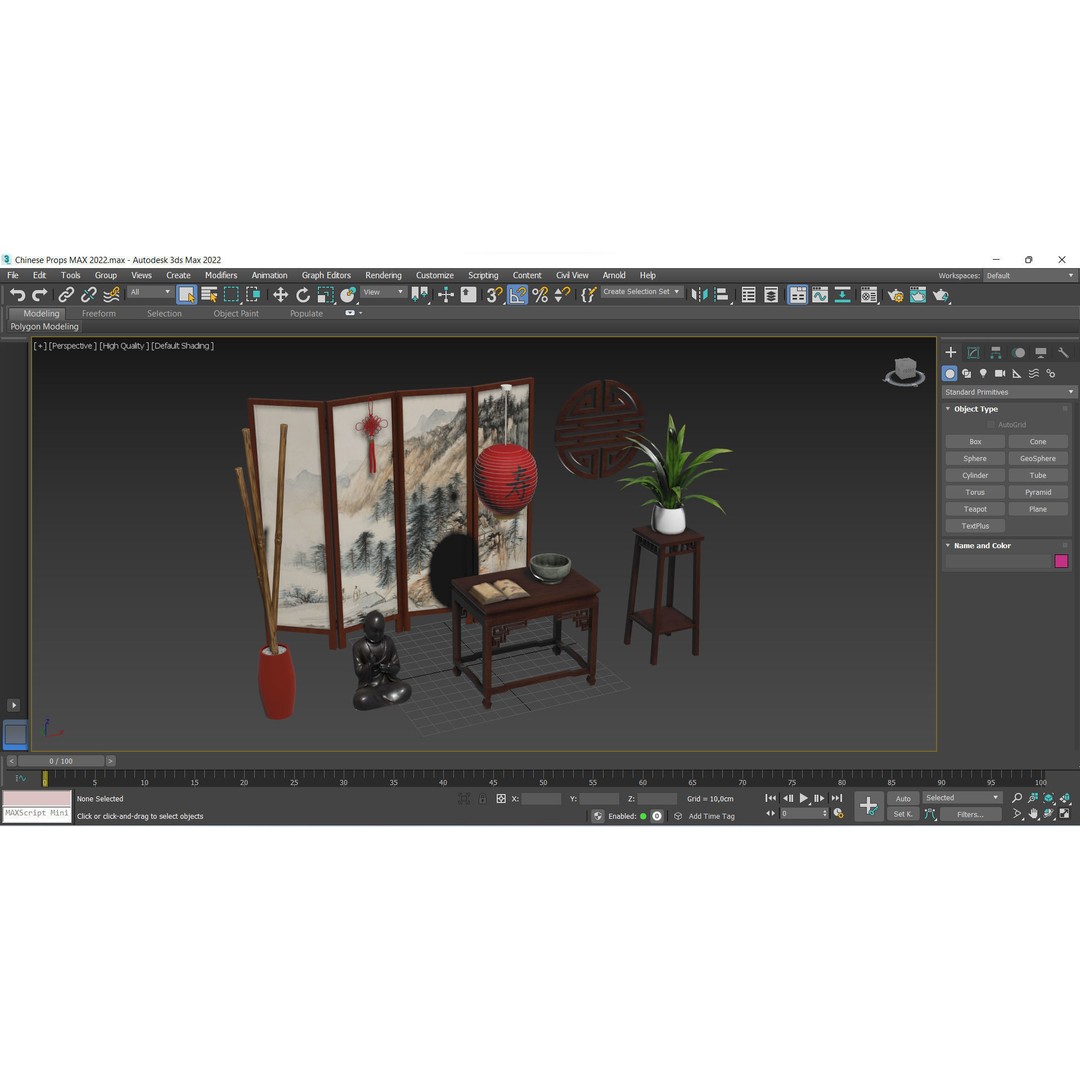Viewport: 1080px width, 1080px height.
Task: Open the Standard Primitives dropdown
Action: tap(1008, 392)
